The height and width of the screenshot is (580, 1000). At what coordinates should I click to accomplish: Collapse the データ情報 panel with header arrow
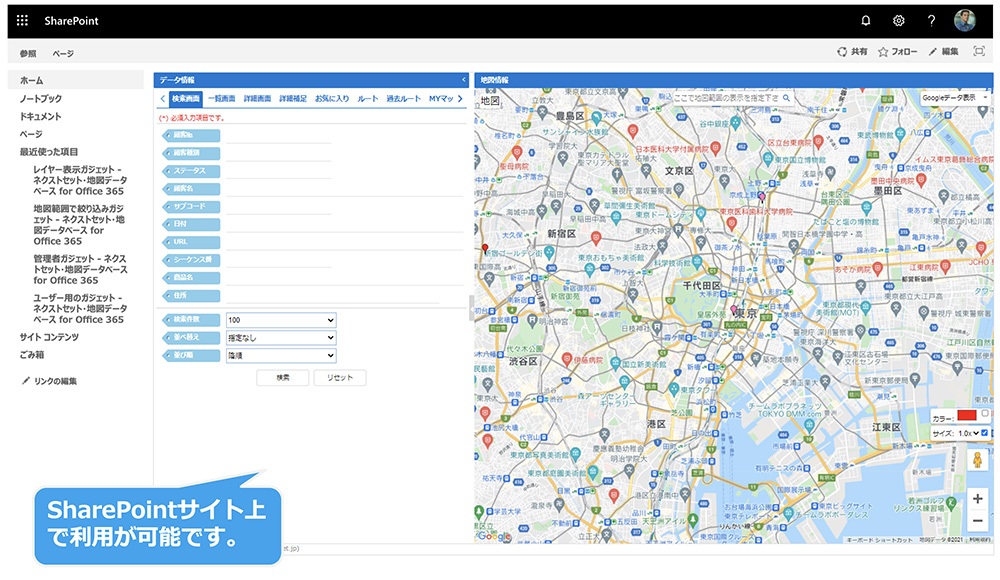click(x=464, y=80)
